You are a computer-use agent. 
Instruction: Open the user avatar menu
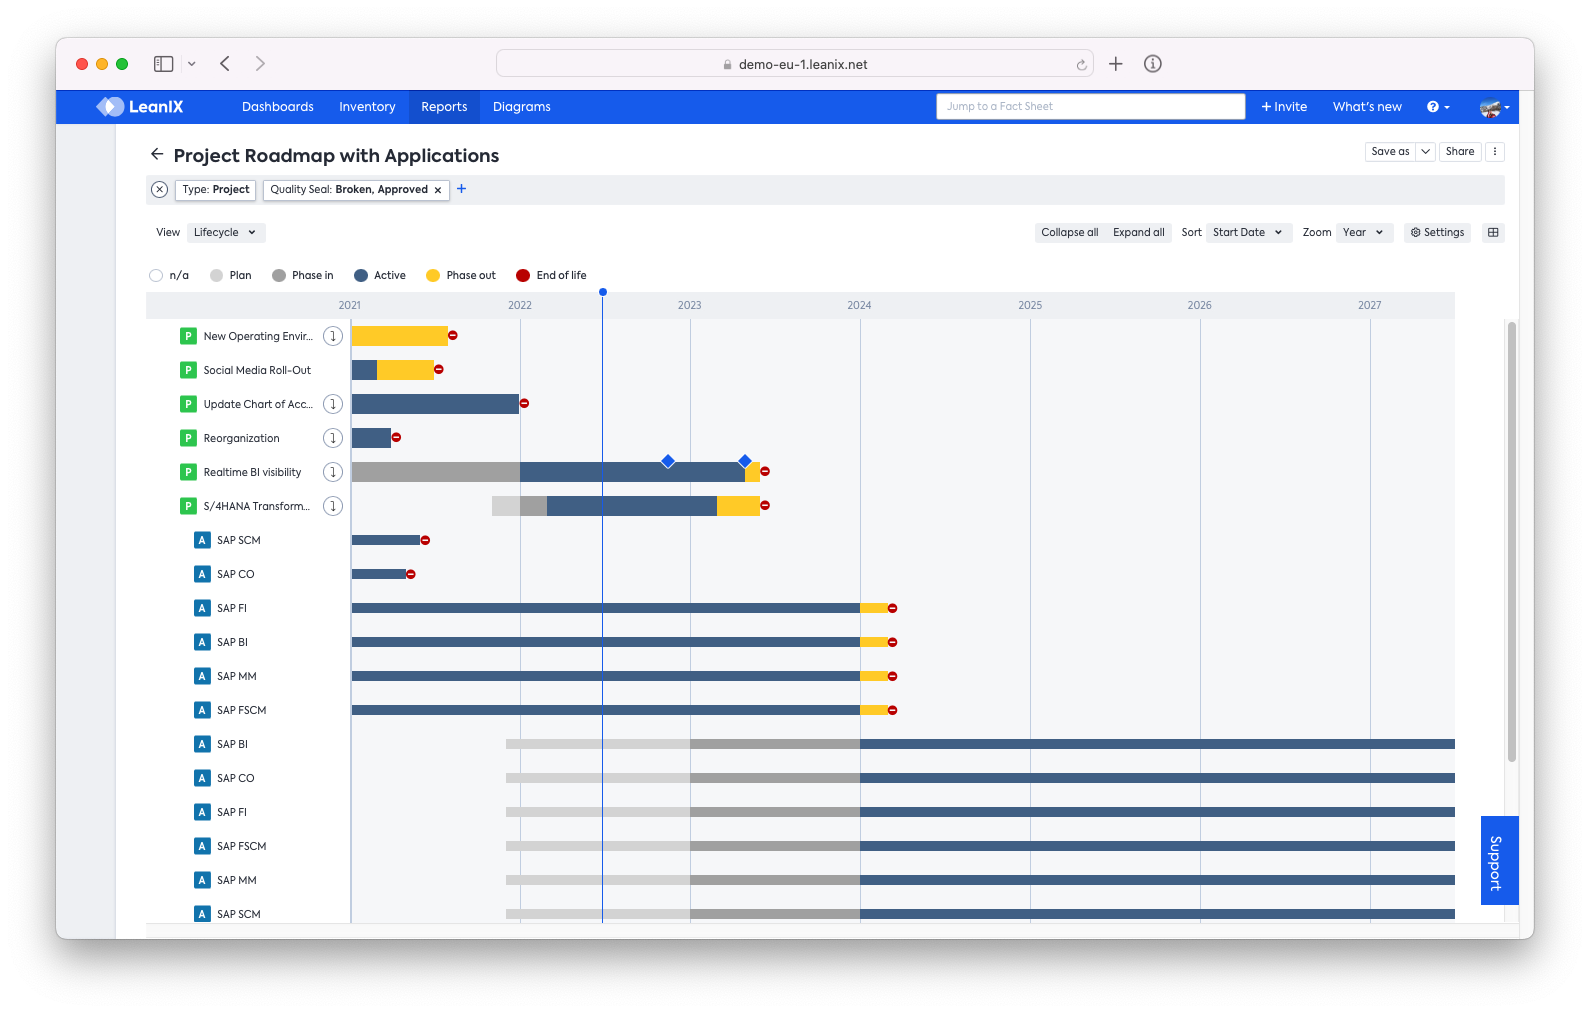(1494, 107)
